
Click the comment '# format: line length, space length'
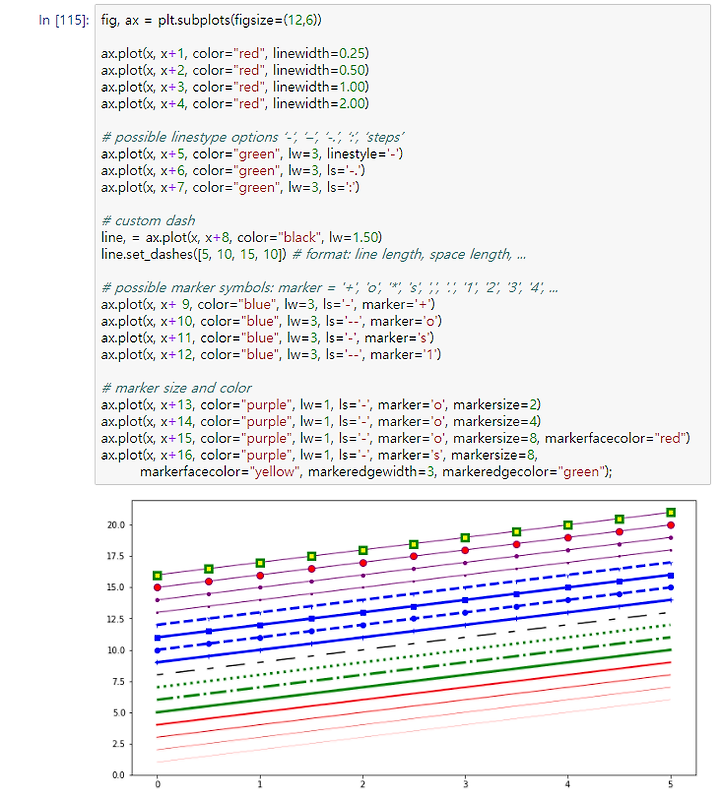tap(401, 254)
